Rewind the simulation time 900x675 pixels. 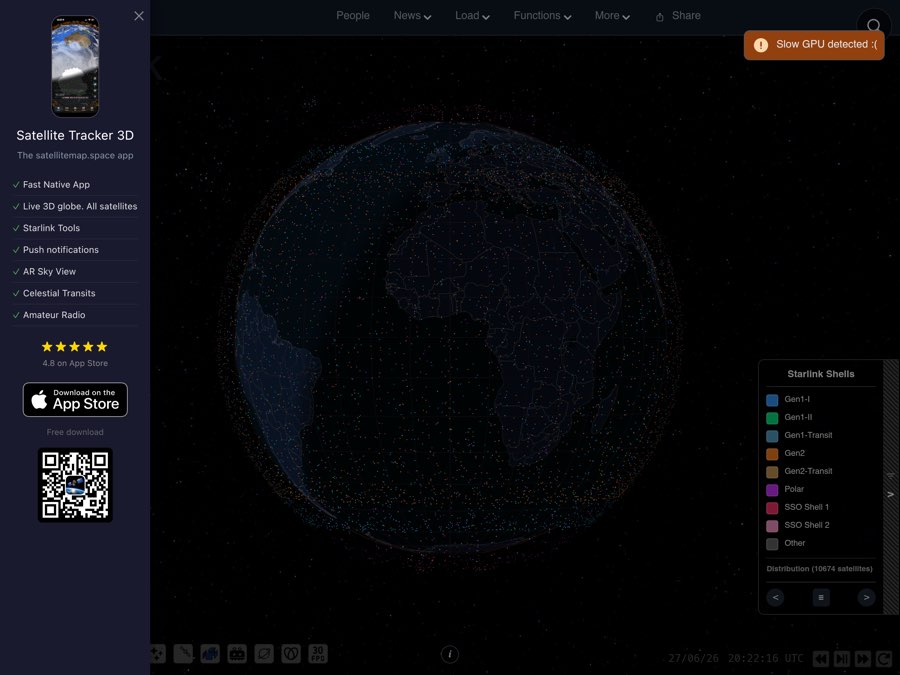tap(821, 658)
